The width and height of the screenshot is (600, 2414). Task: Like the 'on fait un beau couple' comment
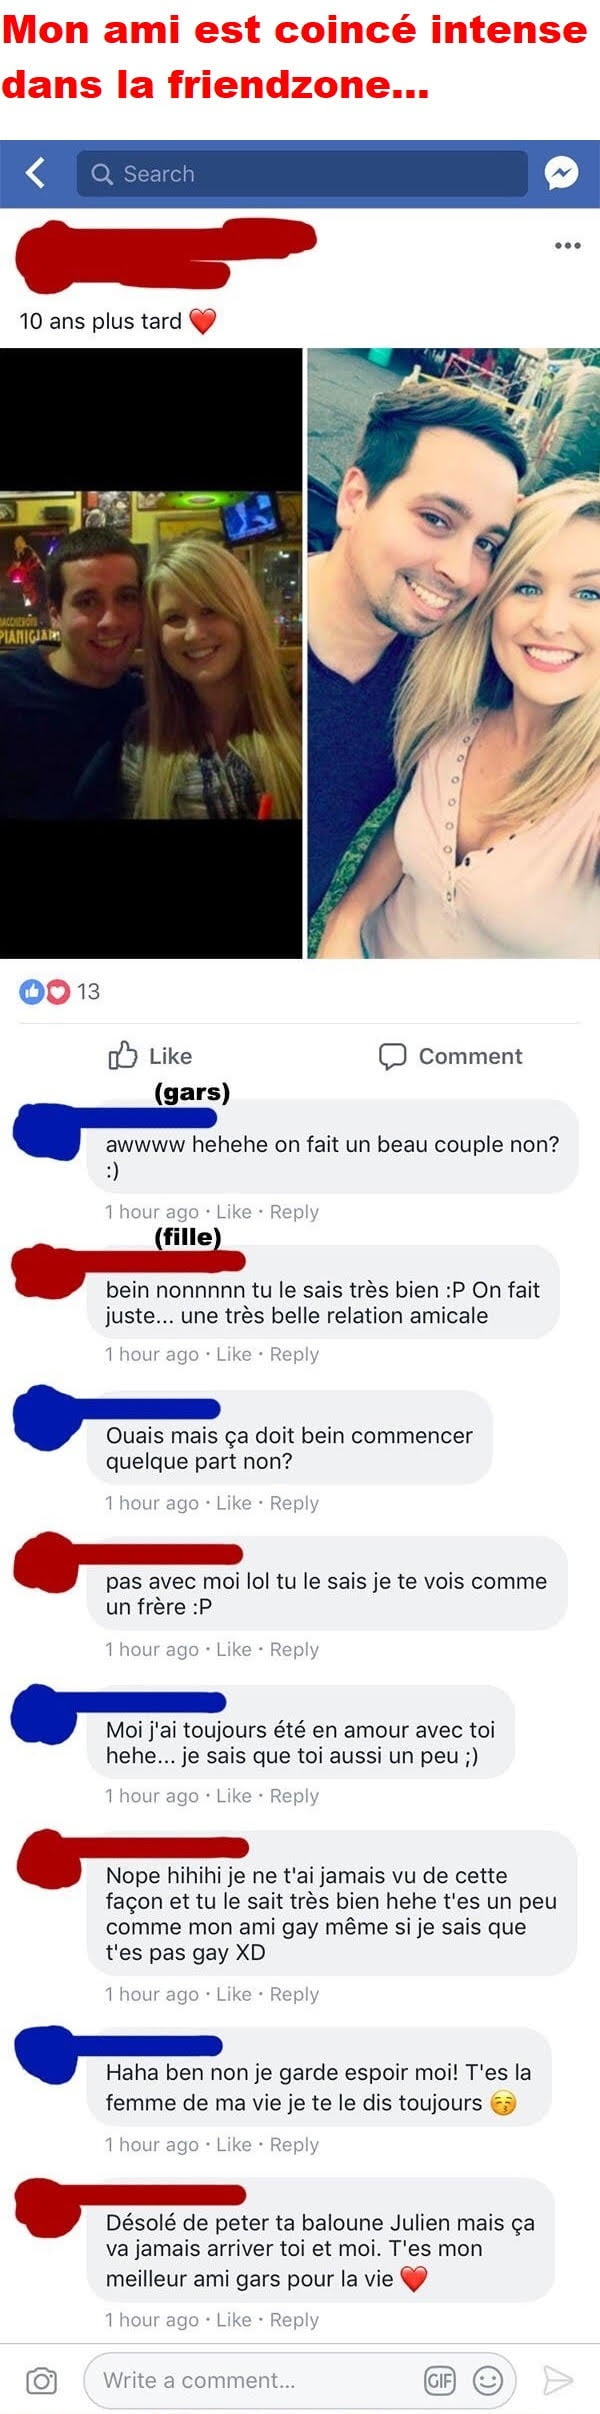[x=234, y=1212]
